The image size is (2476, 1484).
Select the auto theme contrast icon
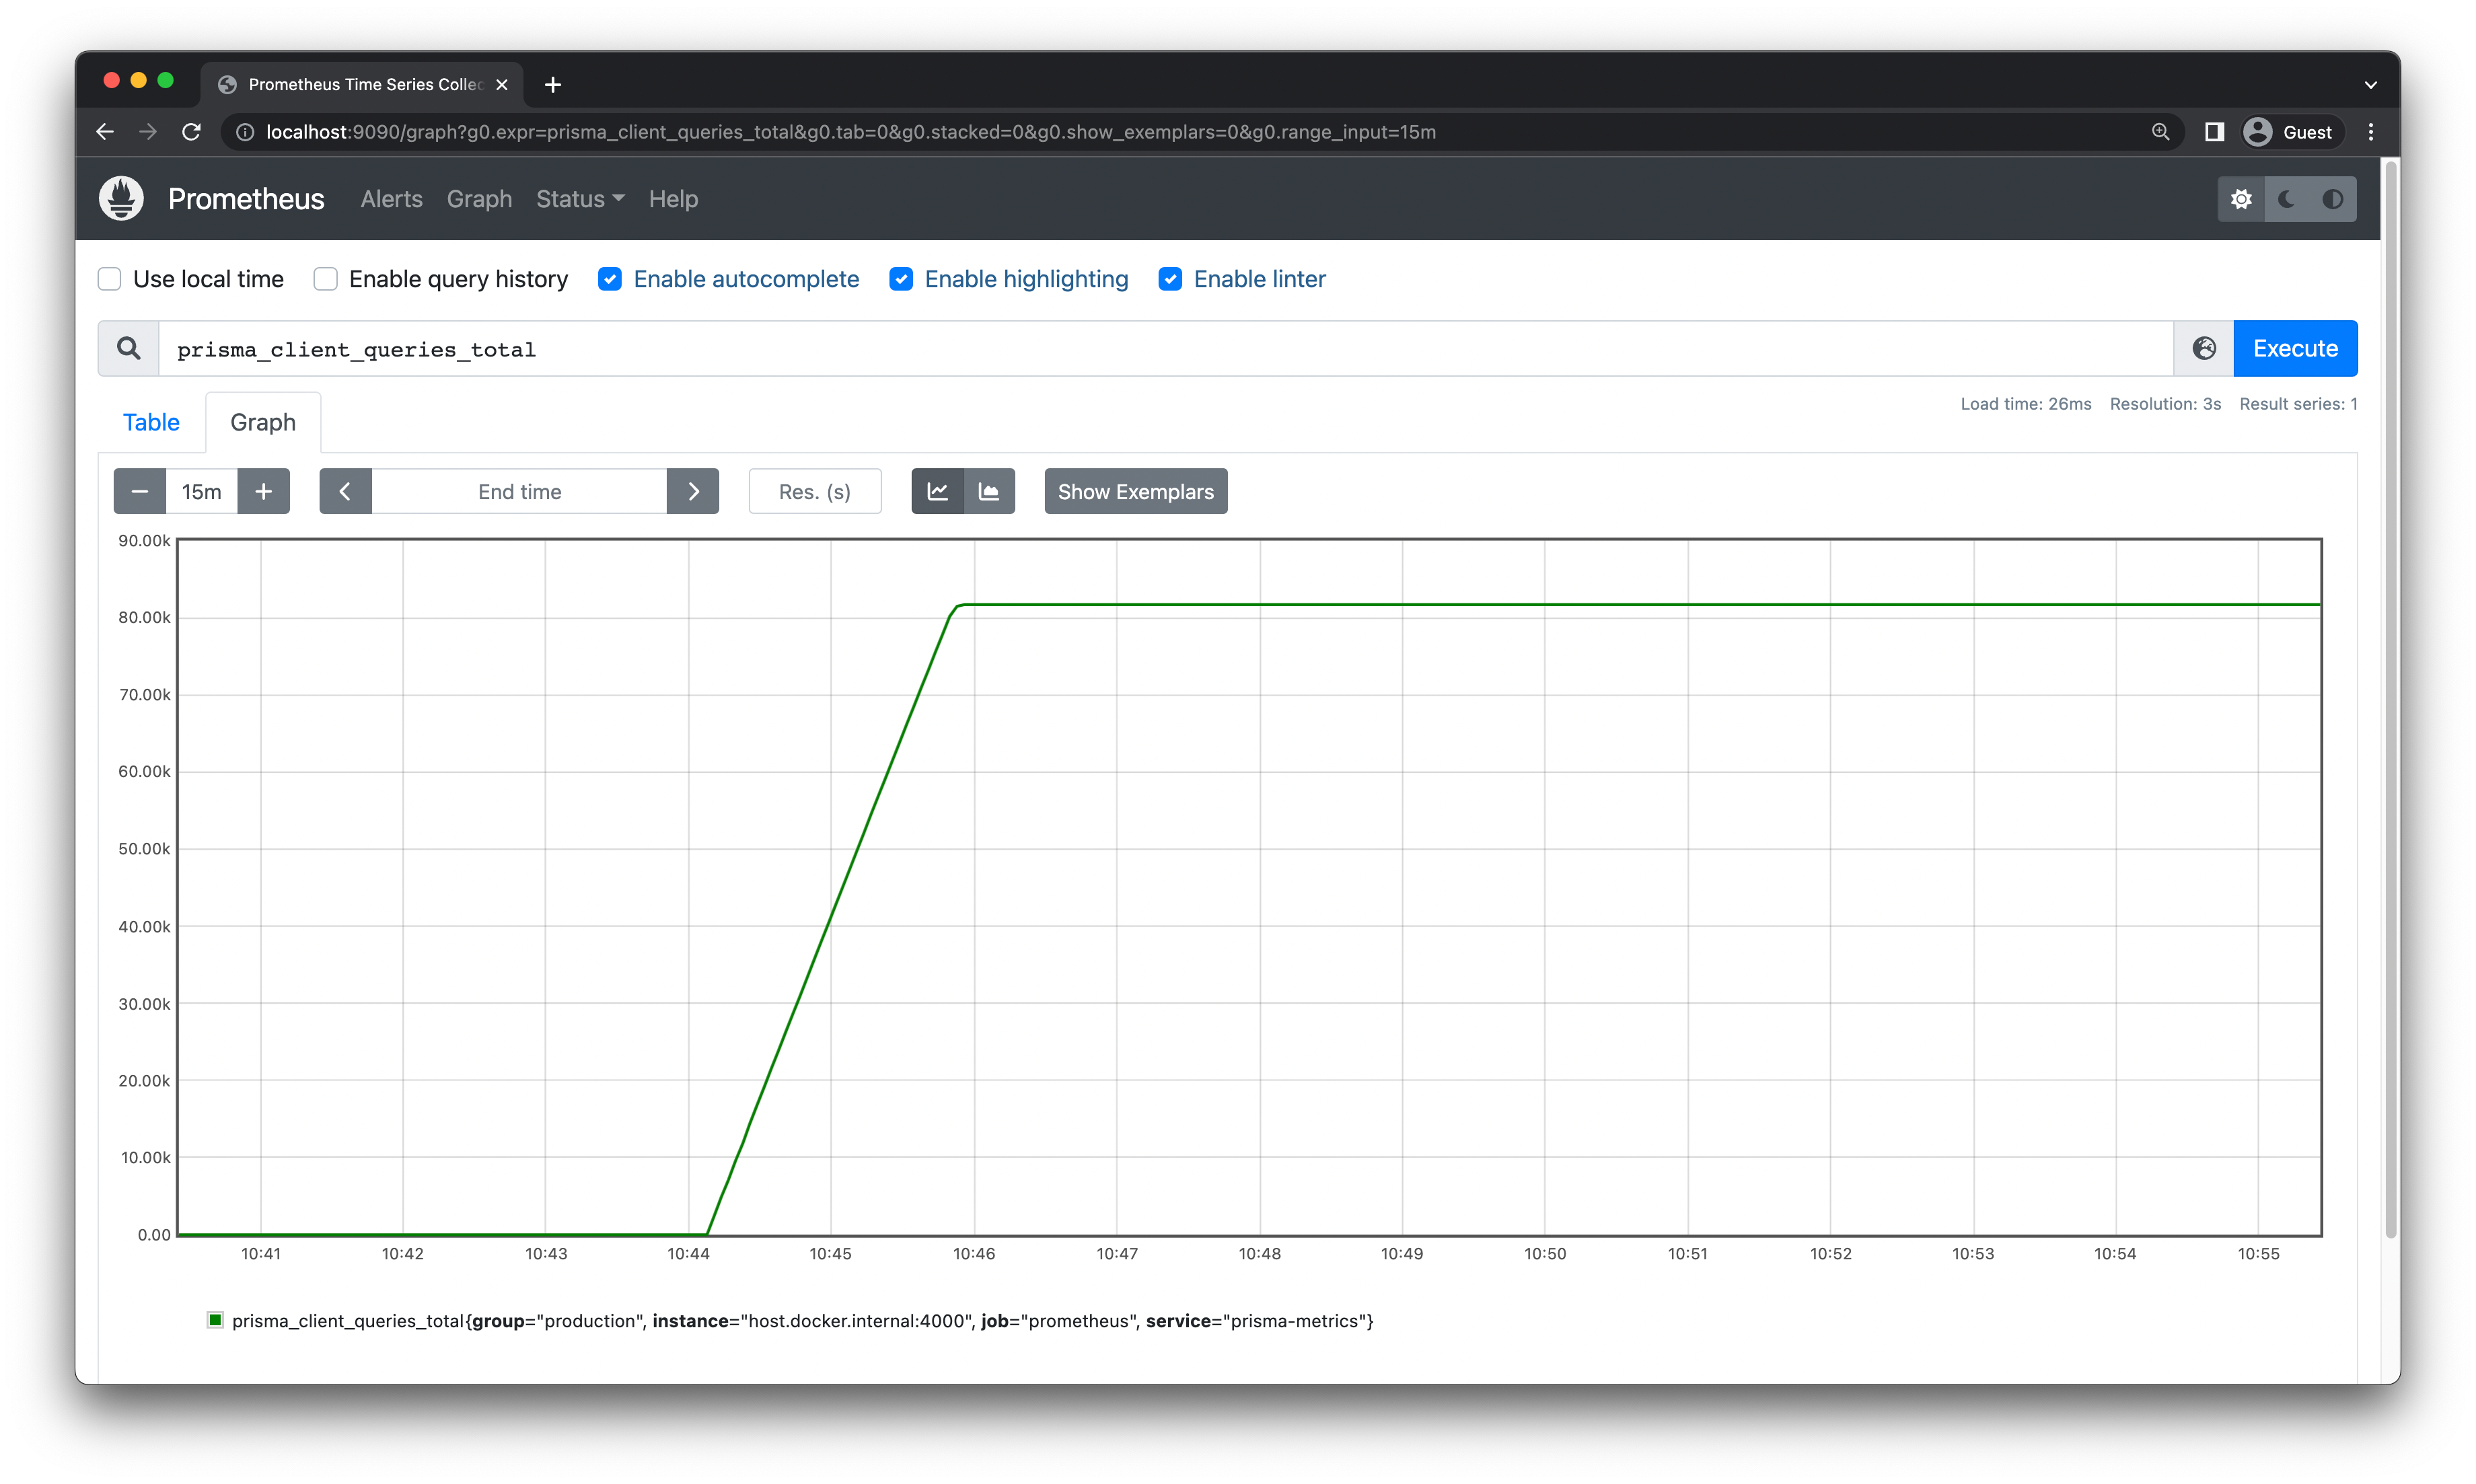click(x=2333, y=199)
